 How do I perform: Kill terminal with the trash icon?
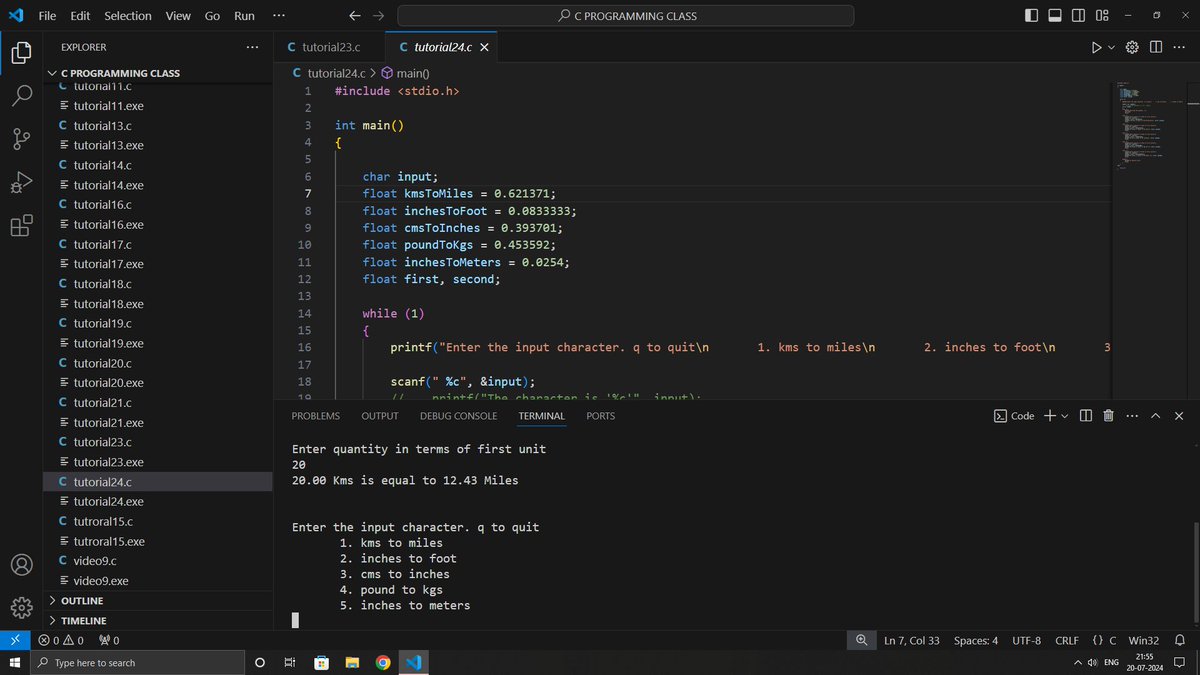(1108, 416)
